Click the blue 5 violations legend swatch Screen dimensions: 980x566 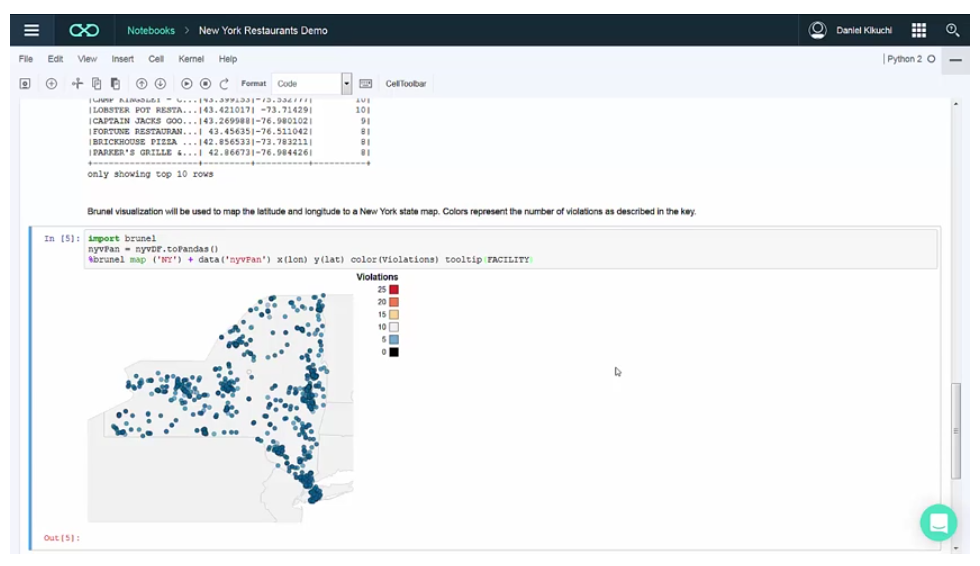coord(394,339)
